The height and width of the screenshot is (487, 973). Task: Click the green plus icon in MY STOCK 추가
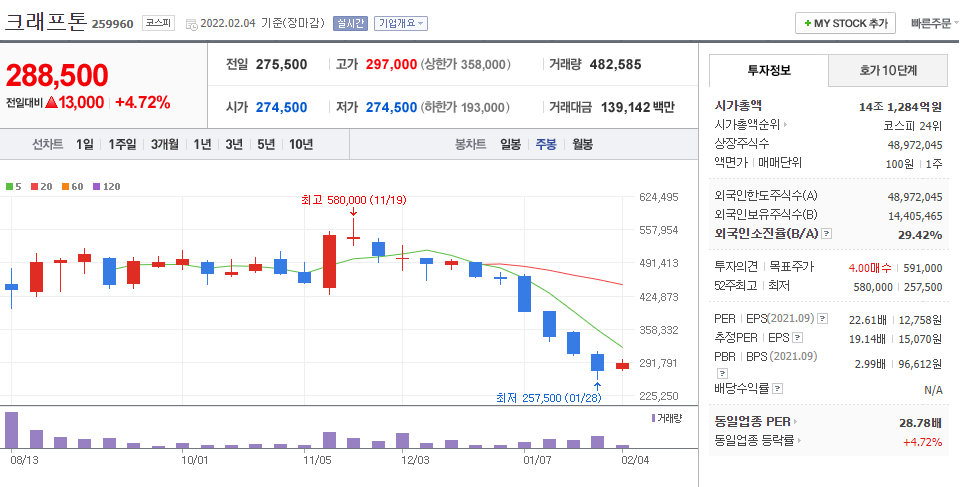[x=807, y=24]
